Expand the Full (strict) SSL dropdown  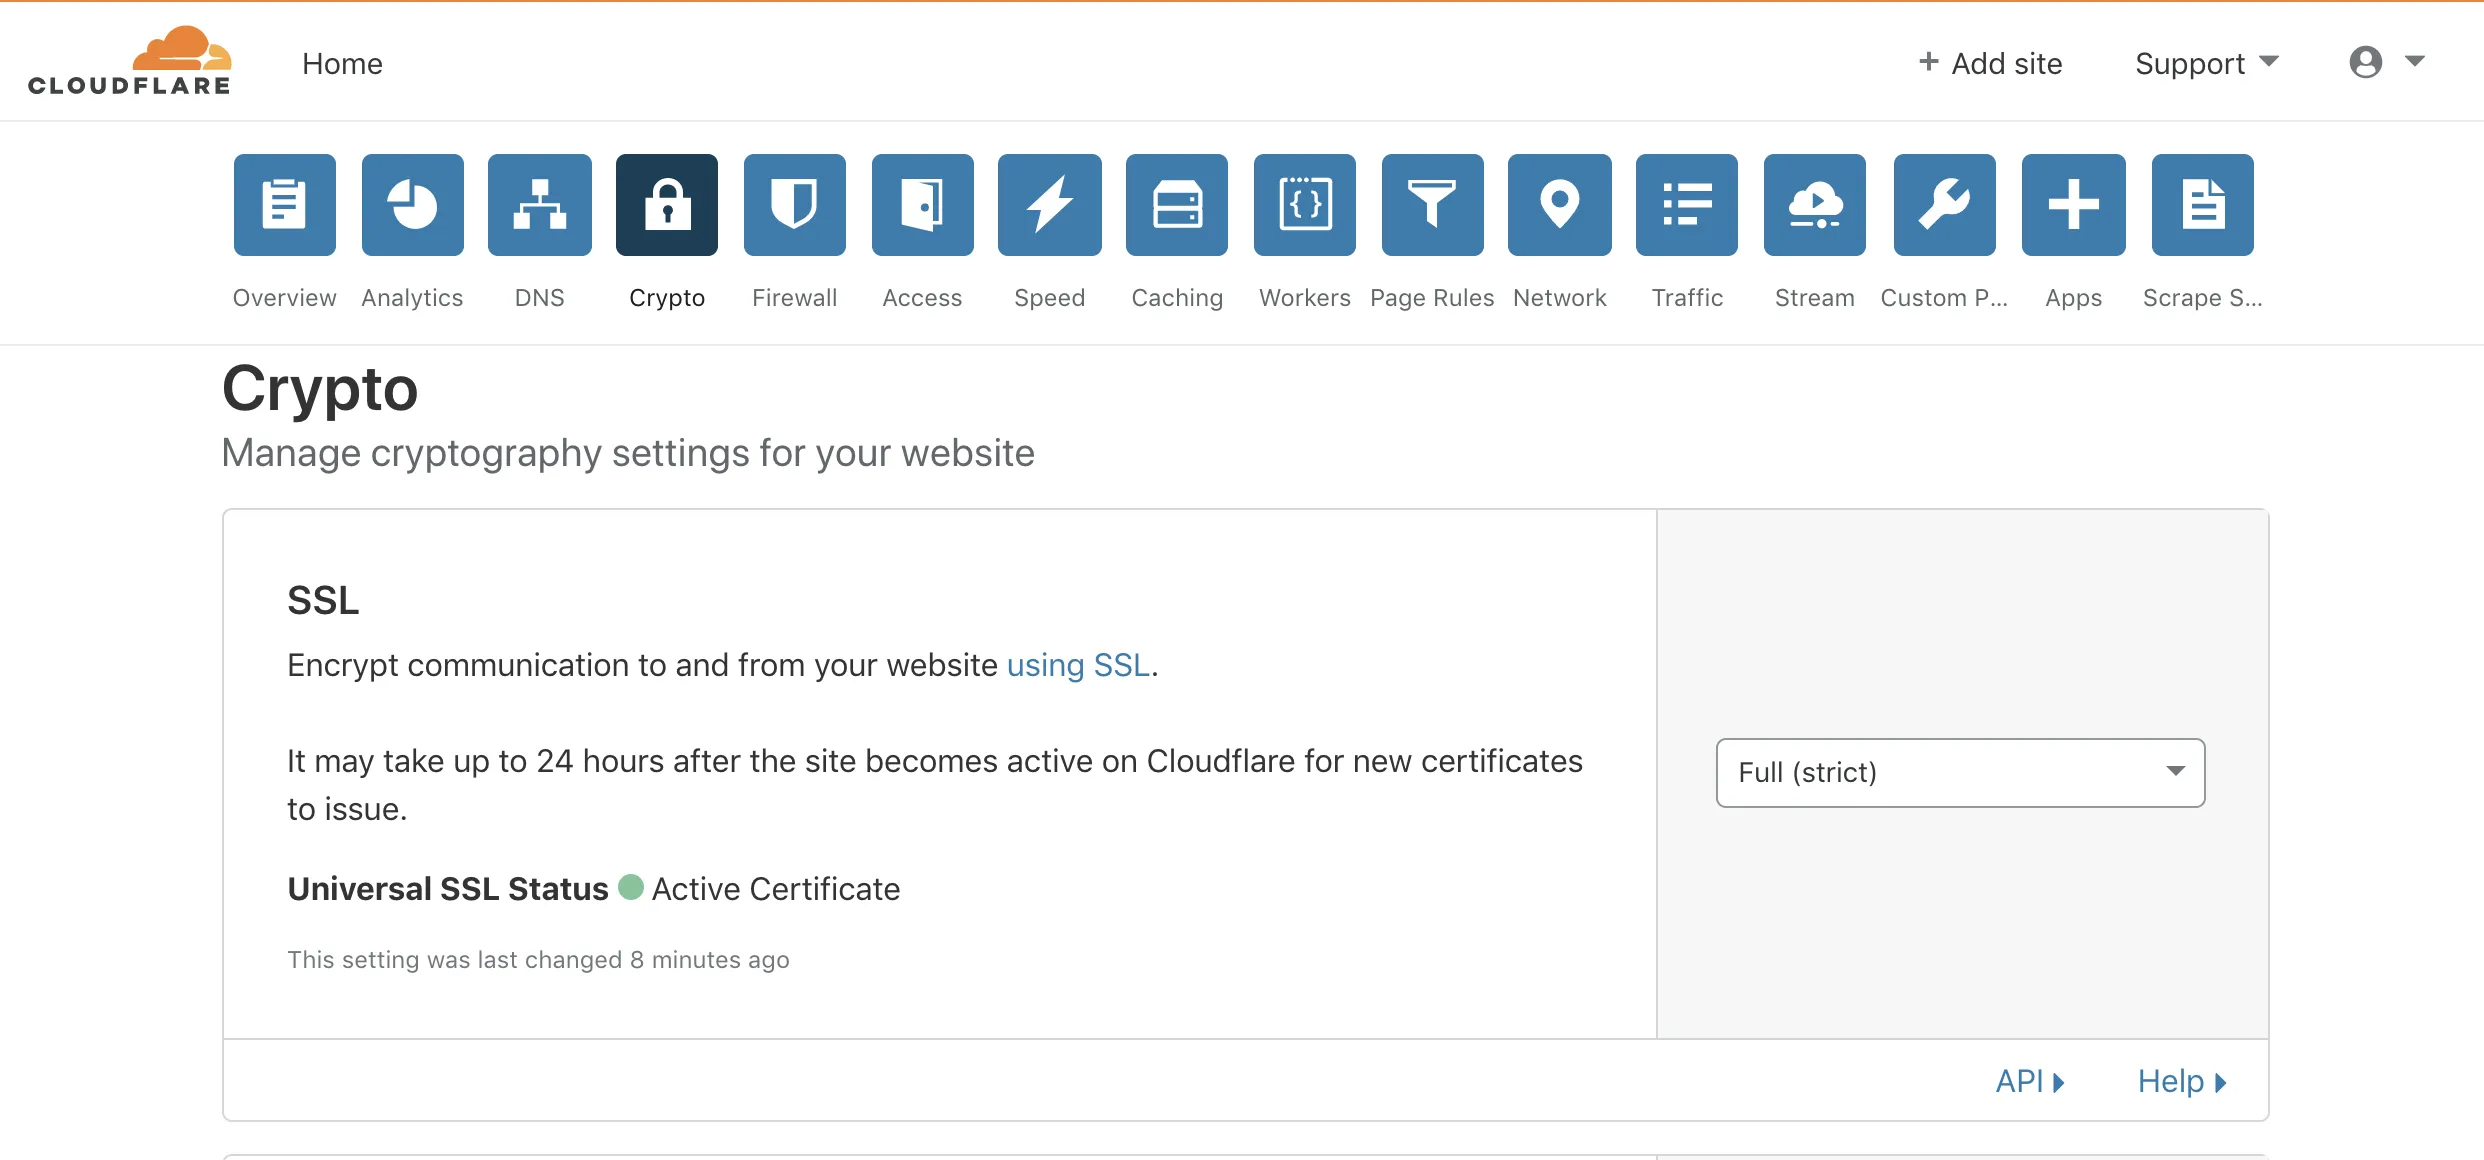click(x=1960, y=772)
